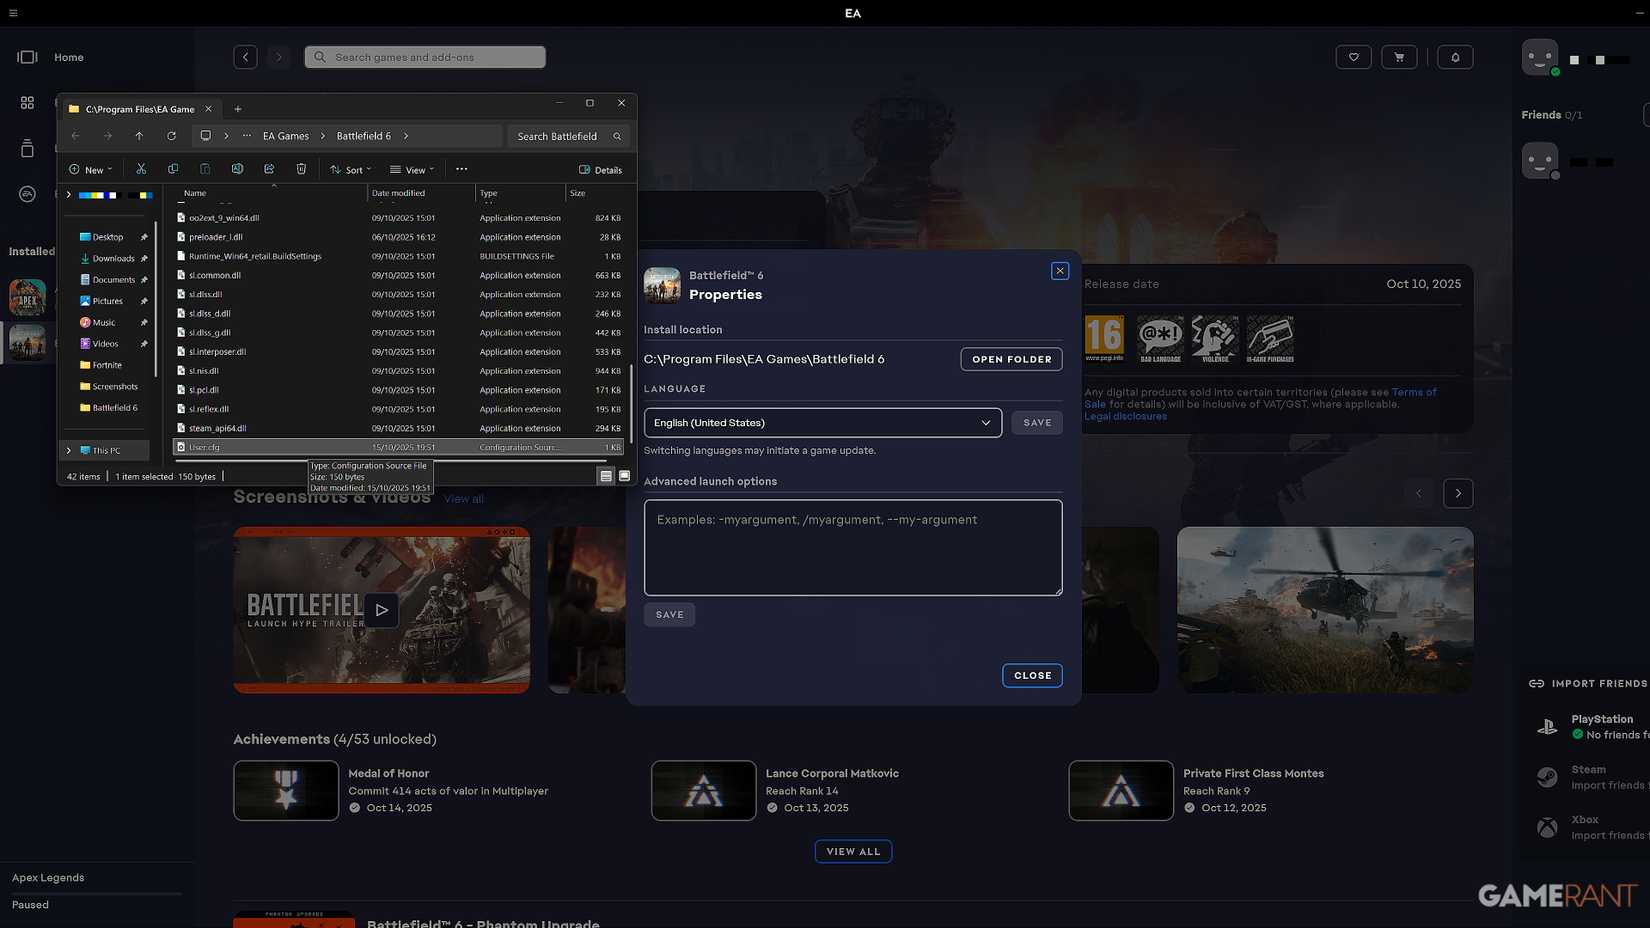Select the User.cfg file in File Explorer
This screenshot has width=1650, height=928.
204,447
